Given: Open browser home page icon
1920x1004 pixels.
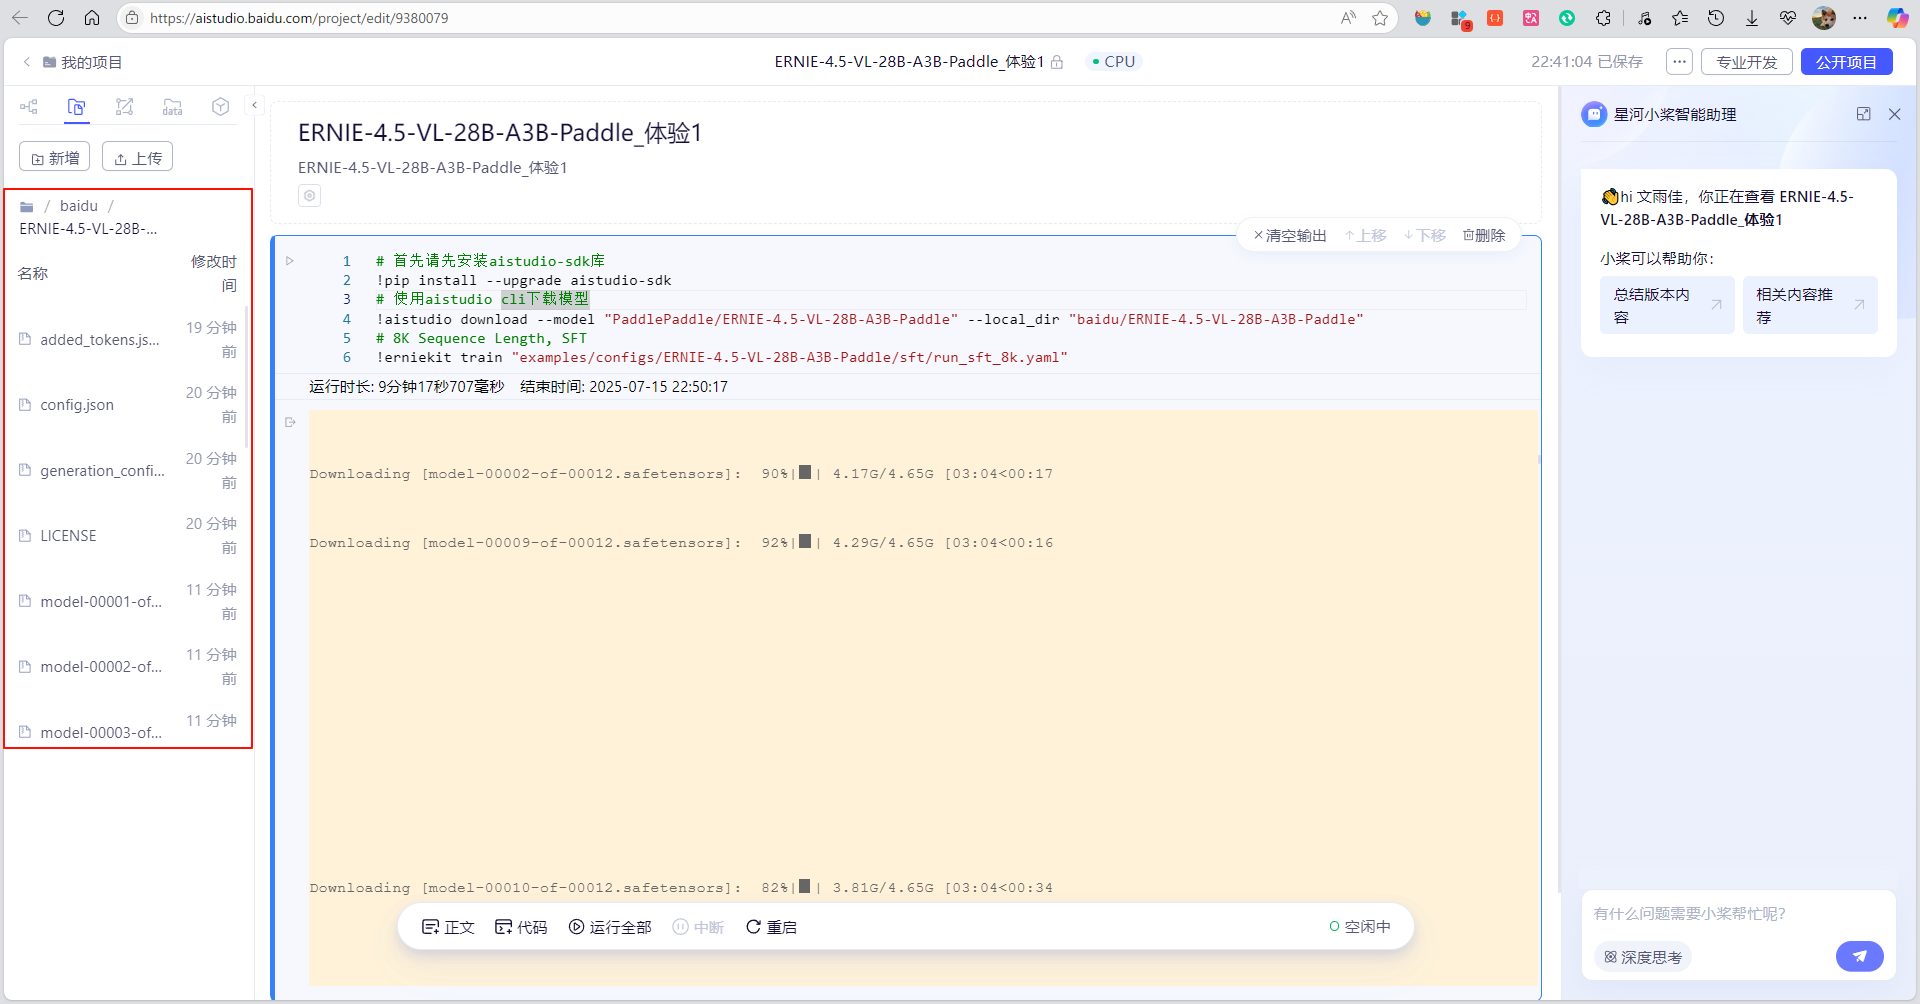Looking at the screenshot, I should pos(92,18).
